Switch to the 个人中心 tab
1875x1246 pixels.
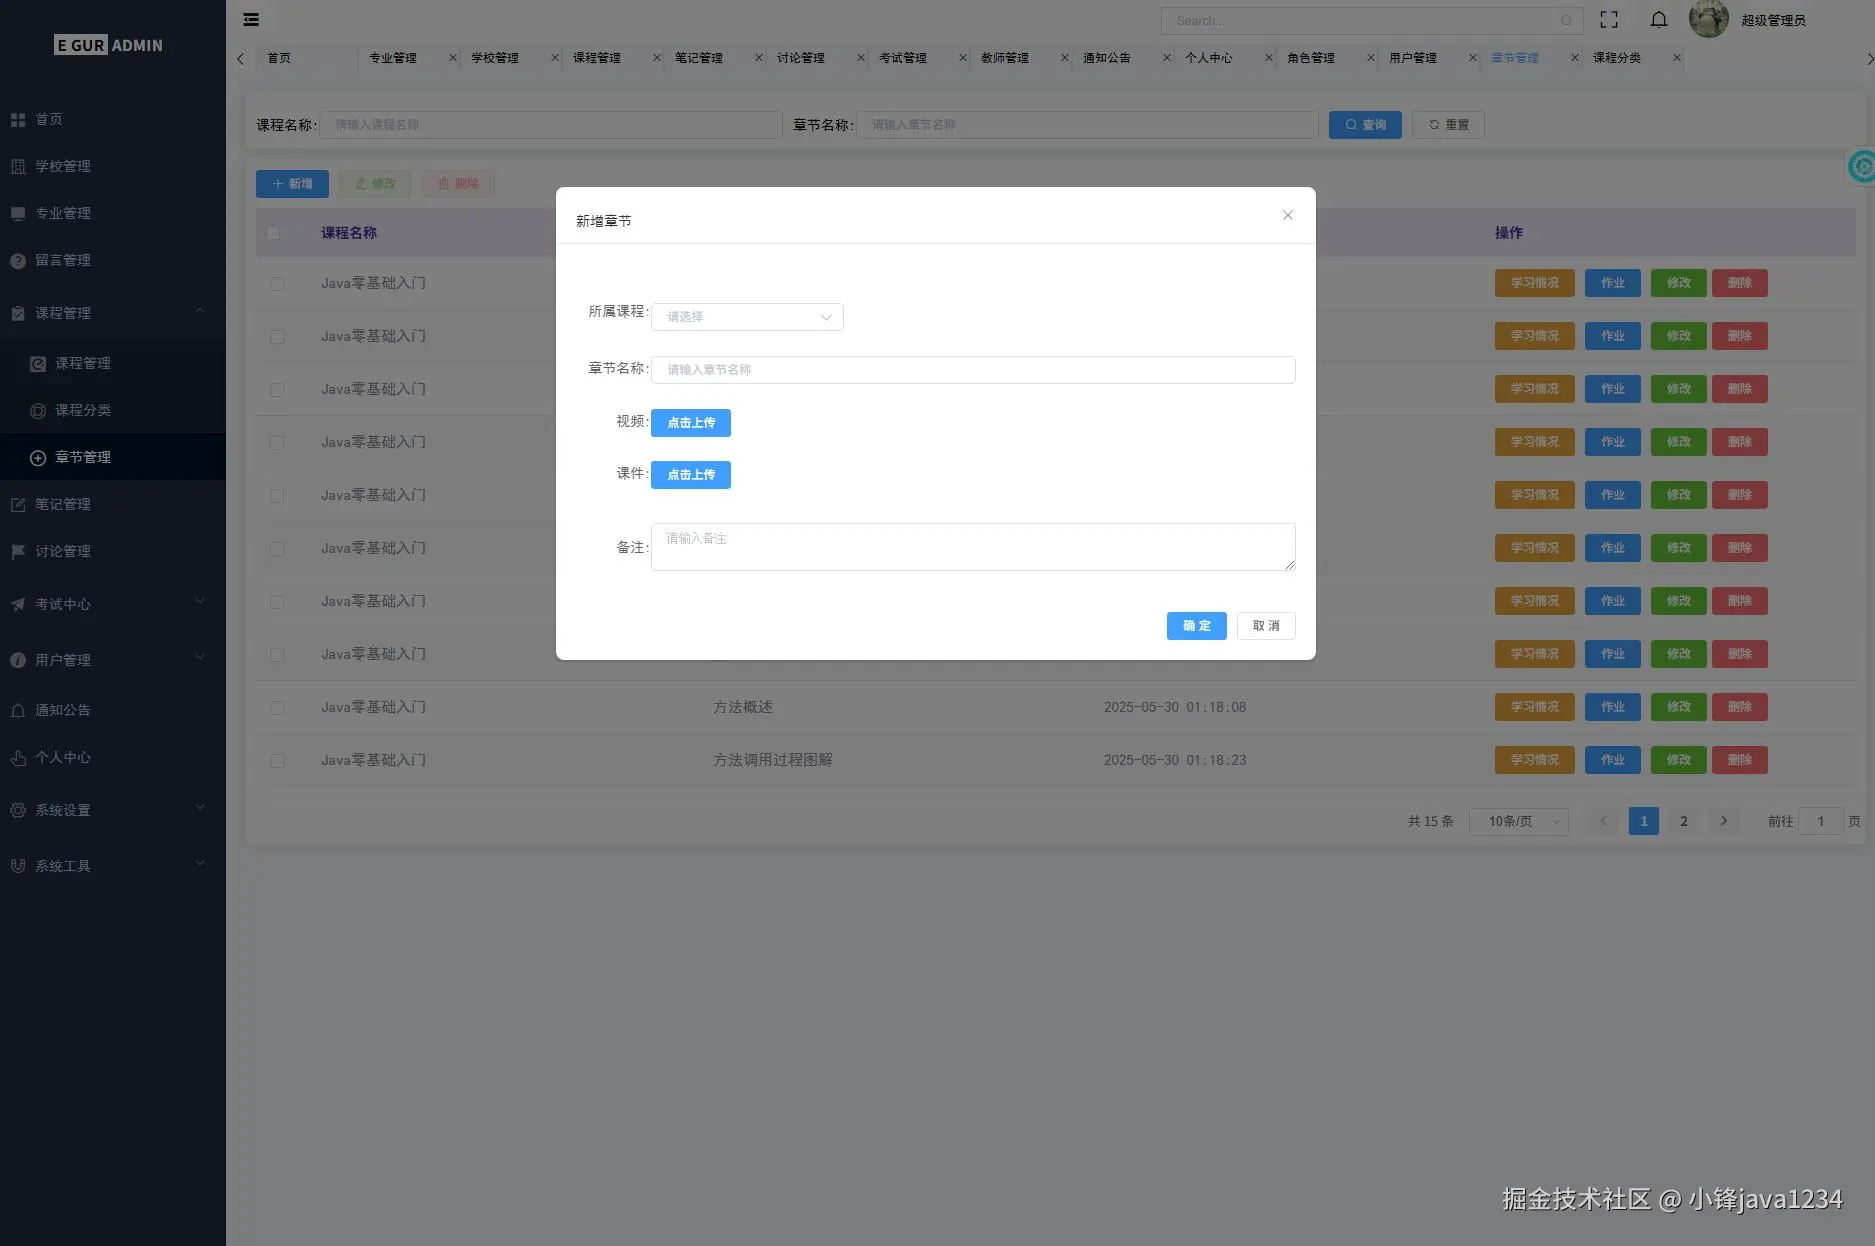(x=1209, y=58)
